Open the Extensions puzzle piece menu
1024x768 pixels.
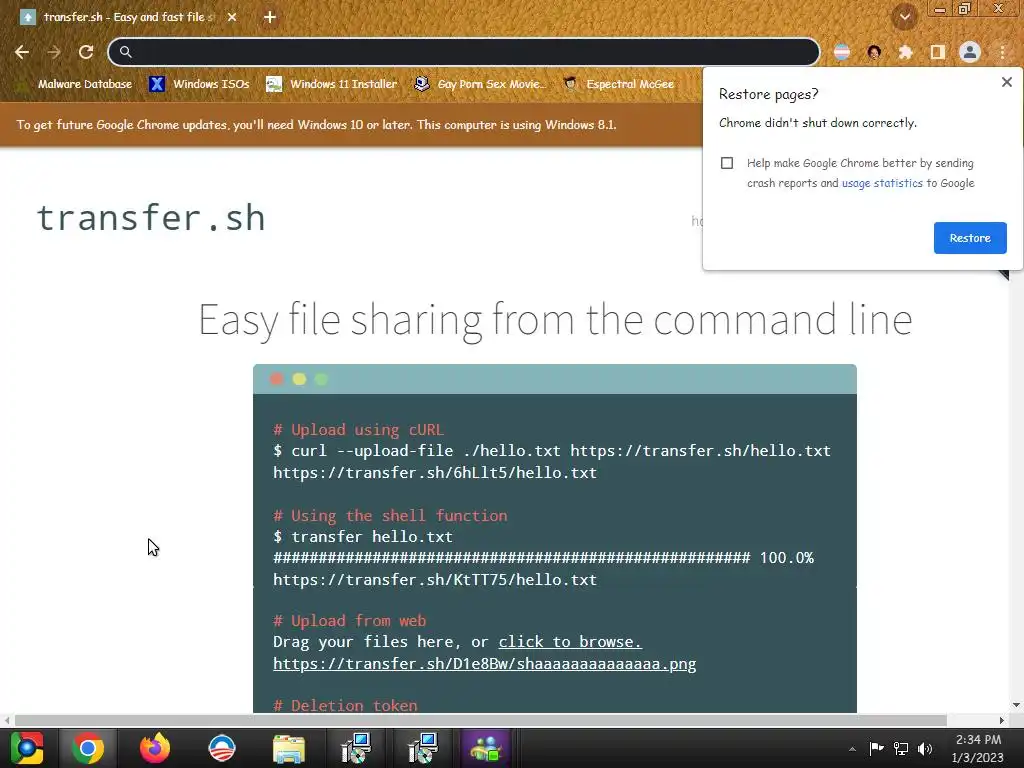click(905, 52)
